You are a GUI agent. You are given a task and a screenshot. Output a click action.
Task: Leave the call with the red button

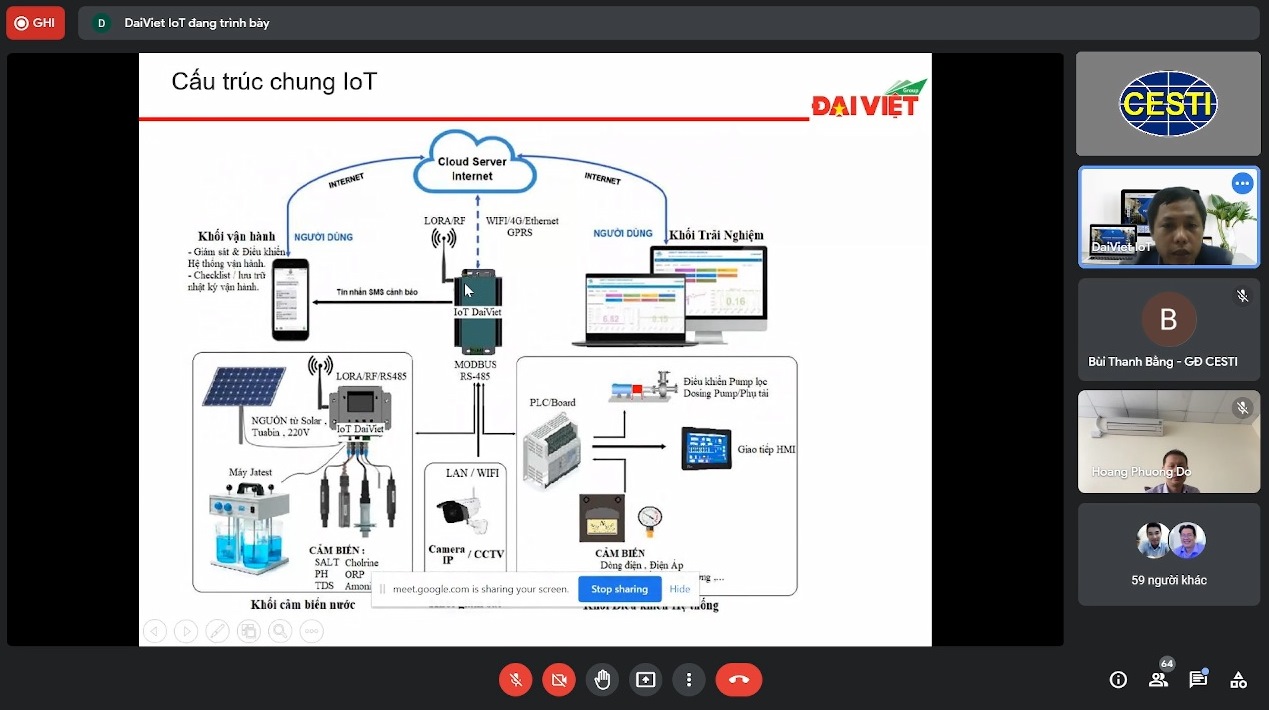point(739,680)
